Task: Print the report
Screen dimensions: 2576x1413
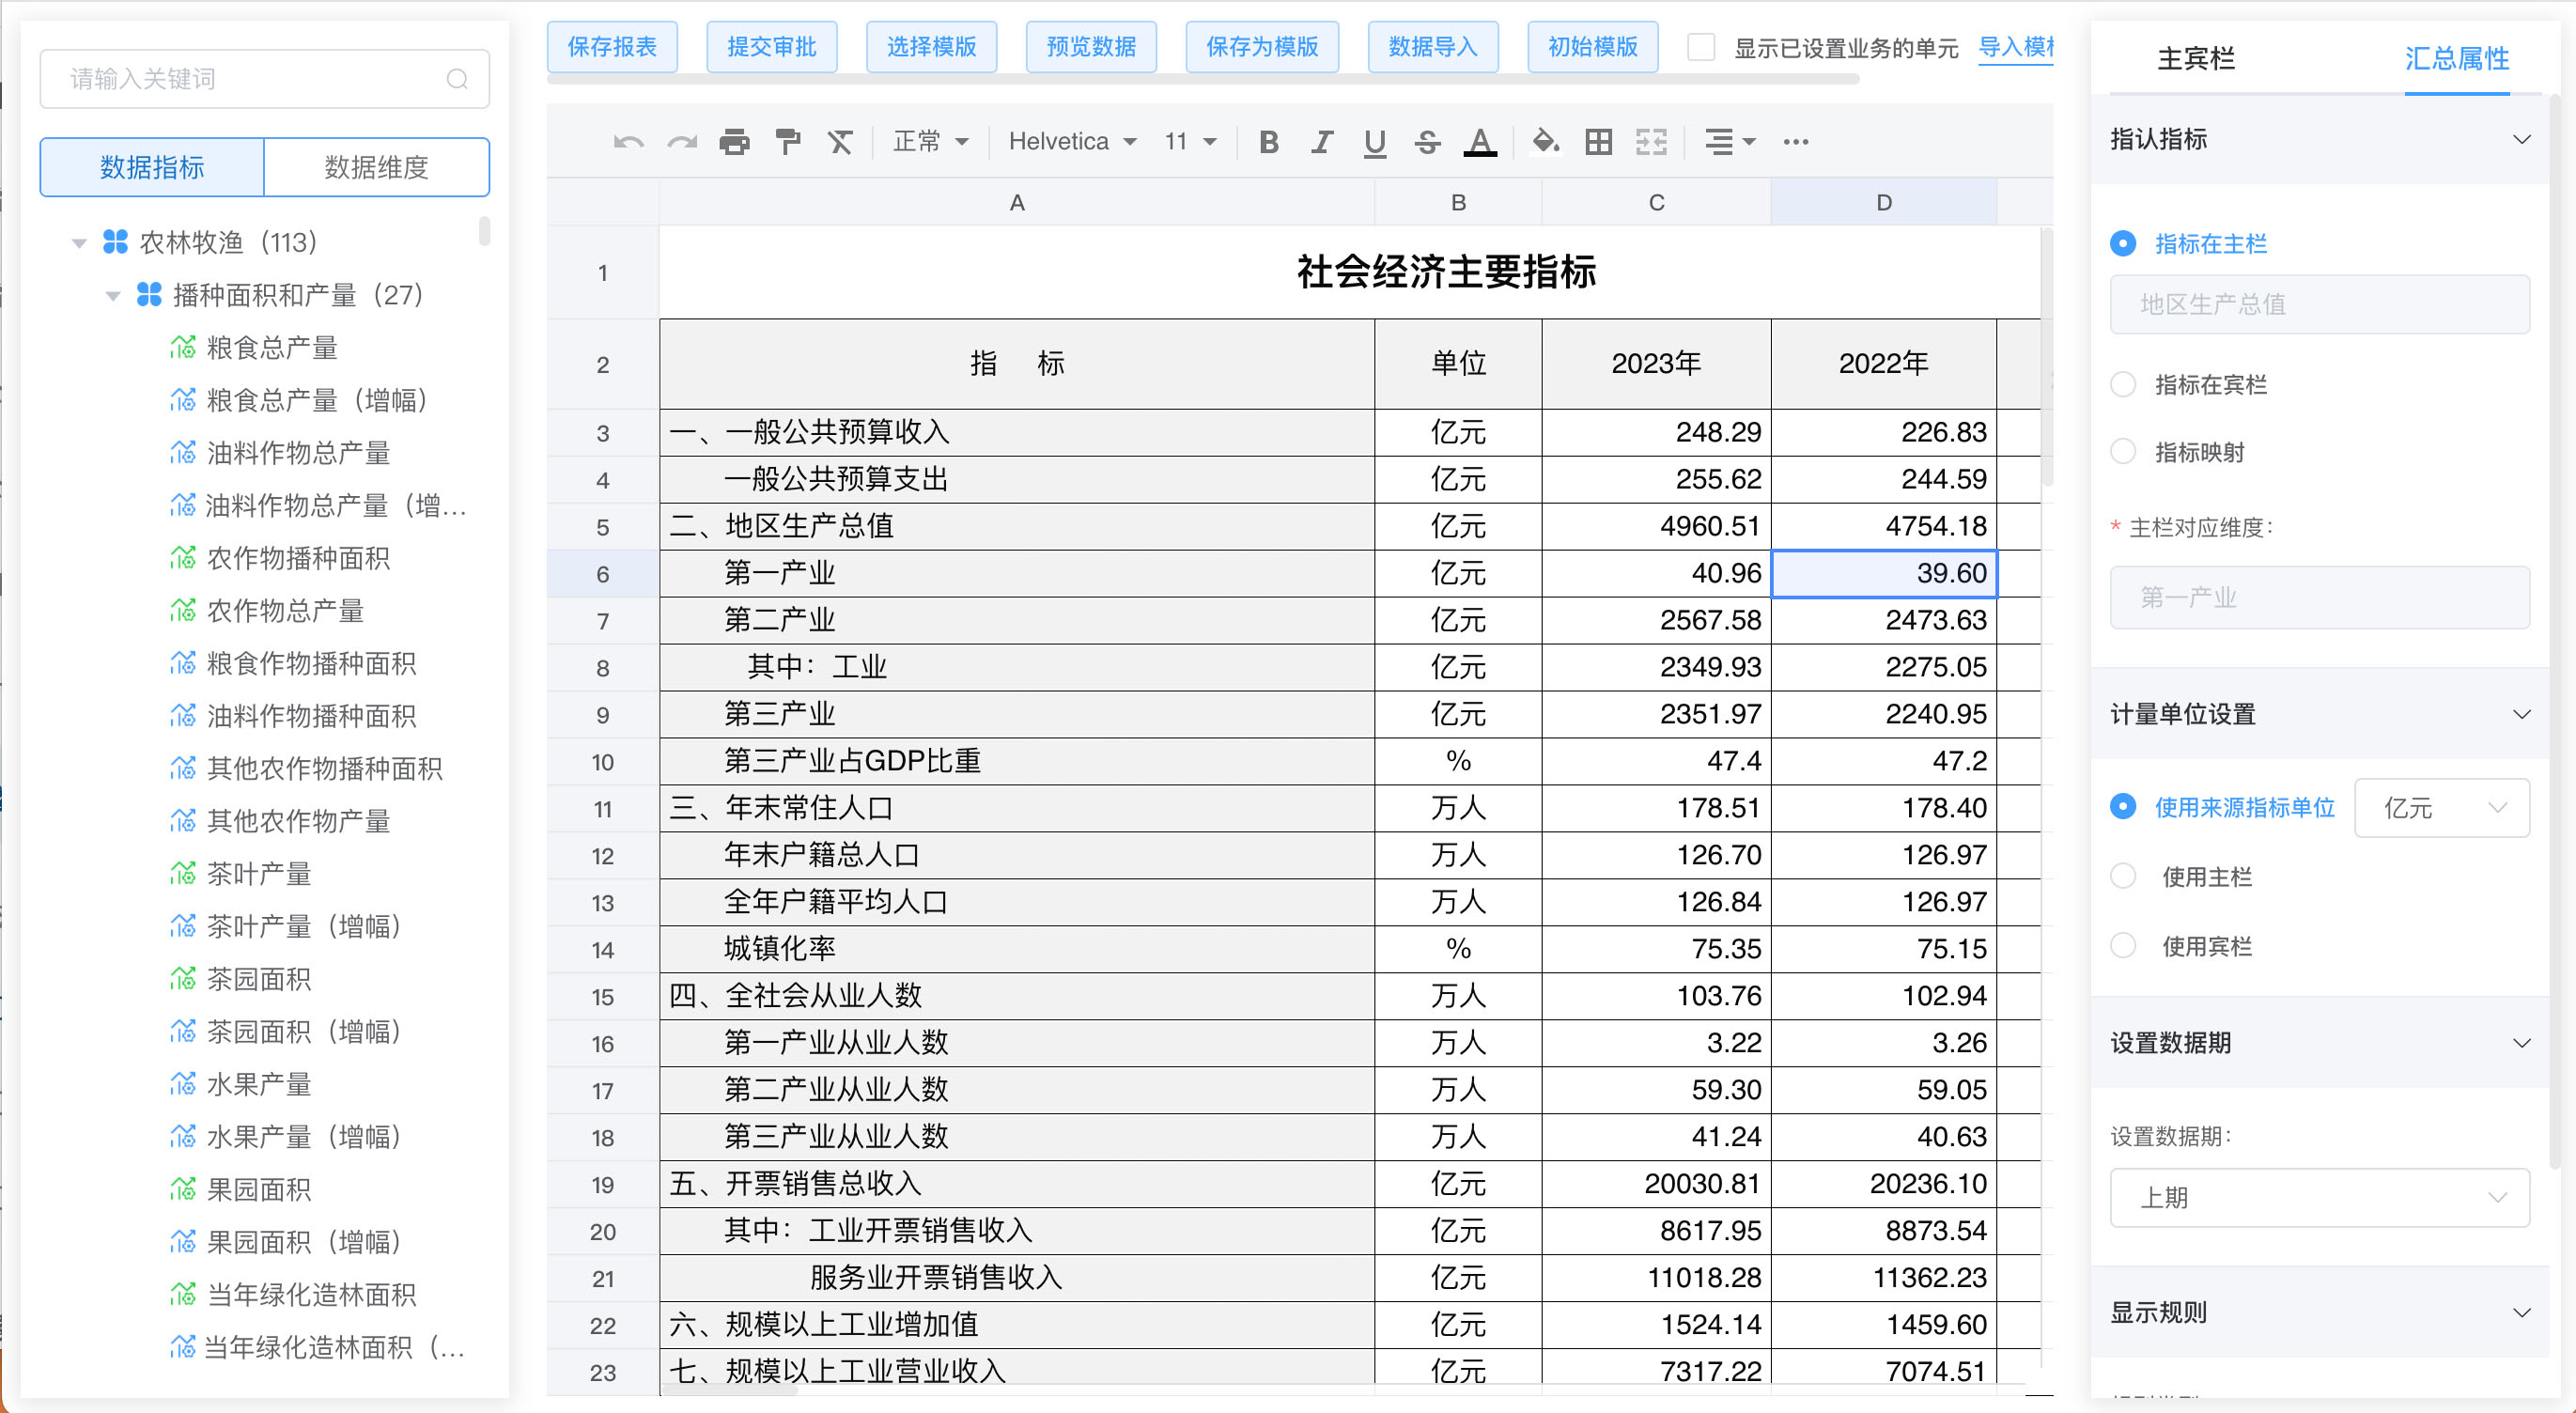Action: pos(735,142)
